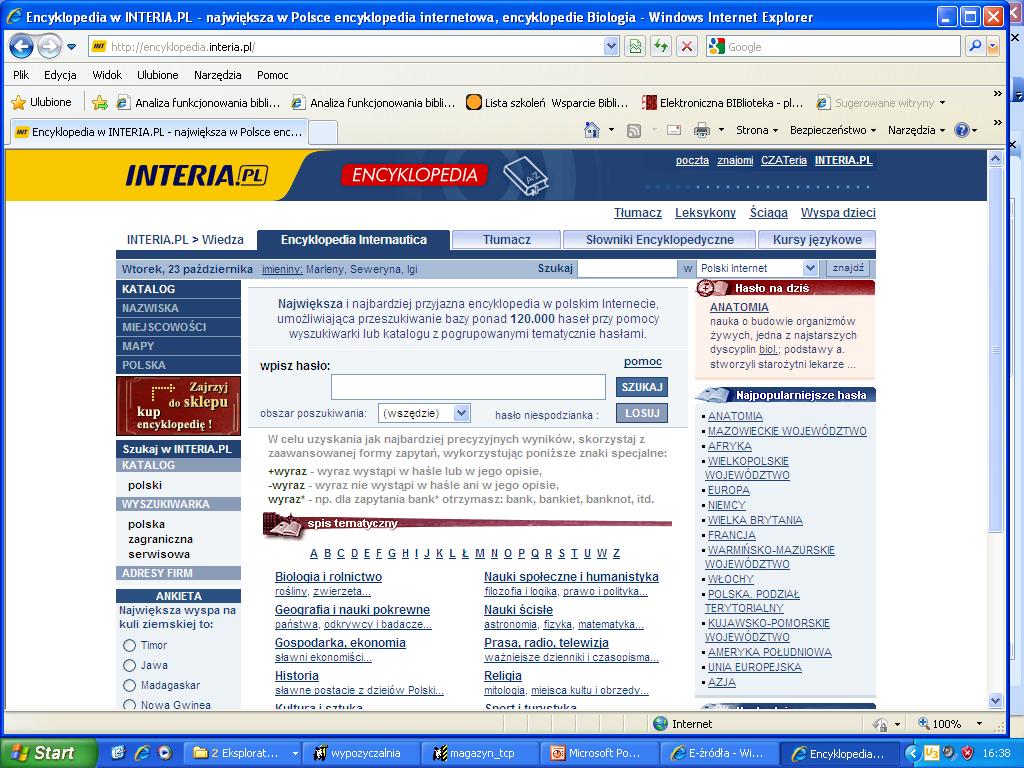Expand the address bar URL history dropdown
This screenshot has width=1024, height=768.
point(611,46)
